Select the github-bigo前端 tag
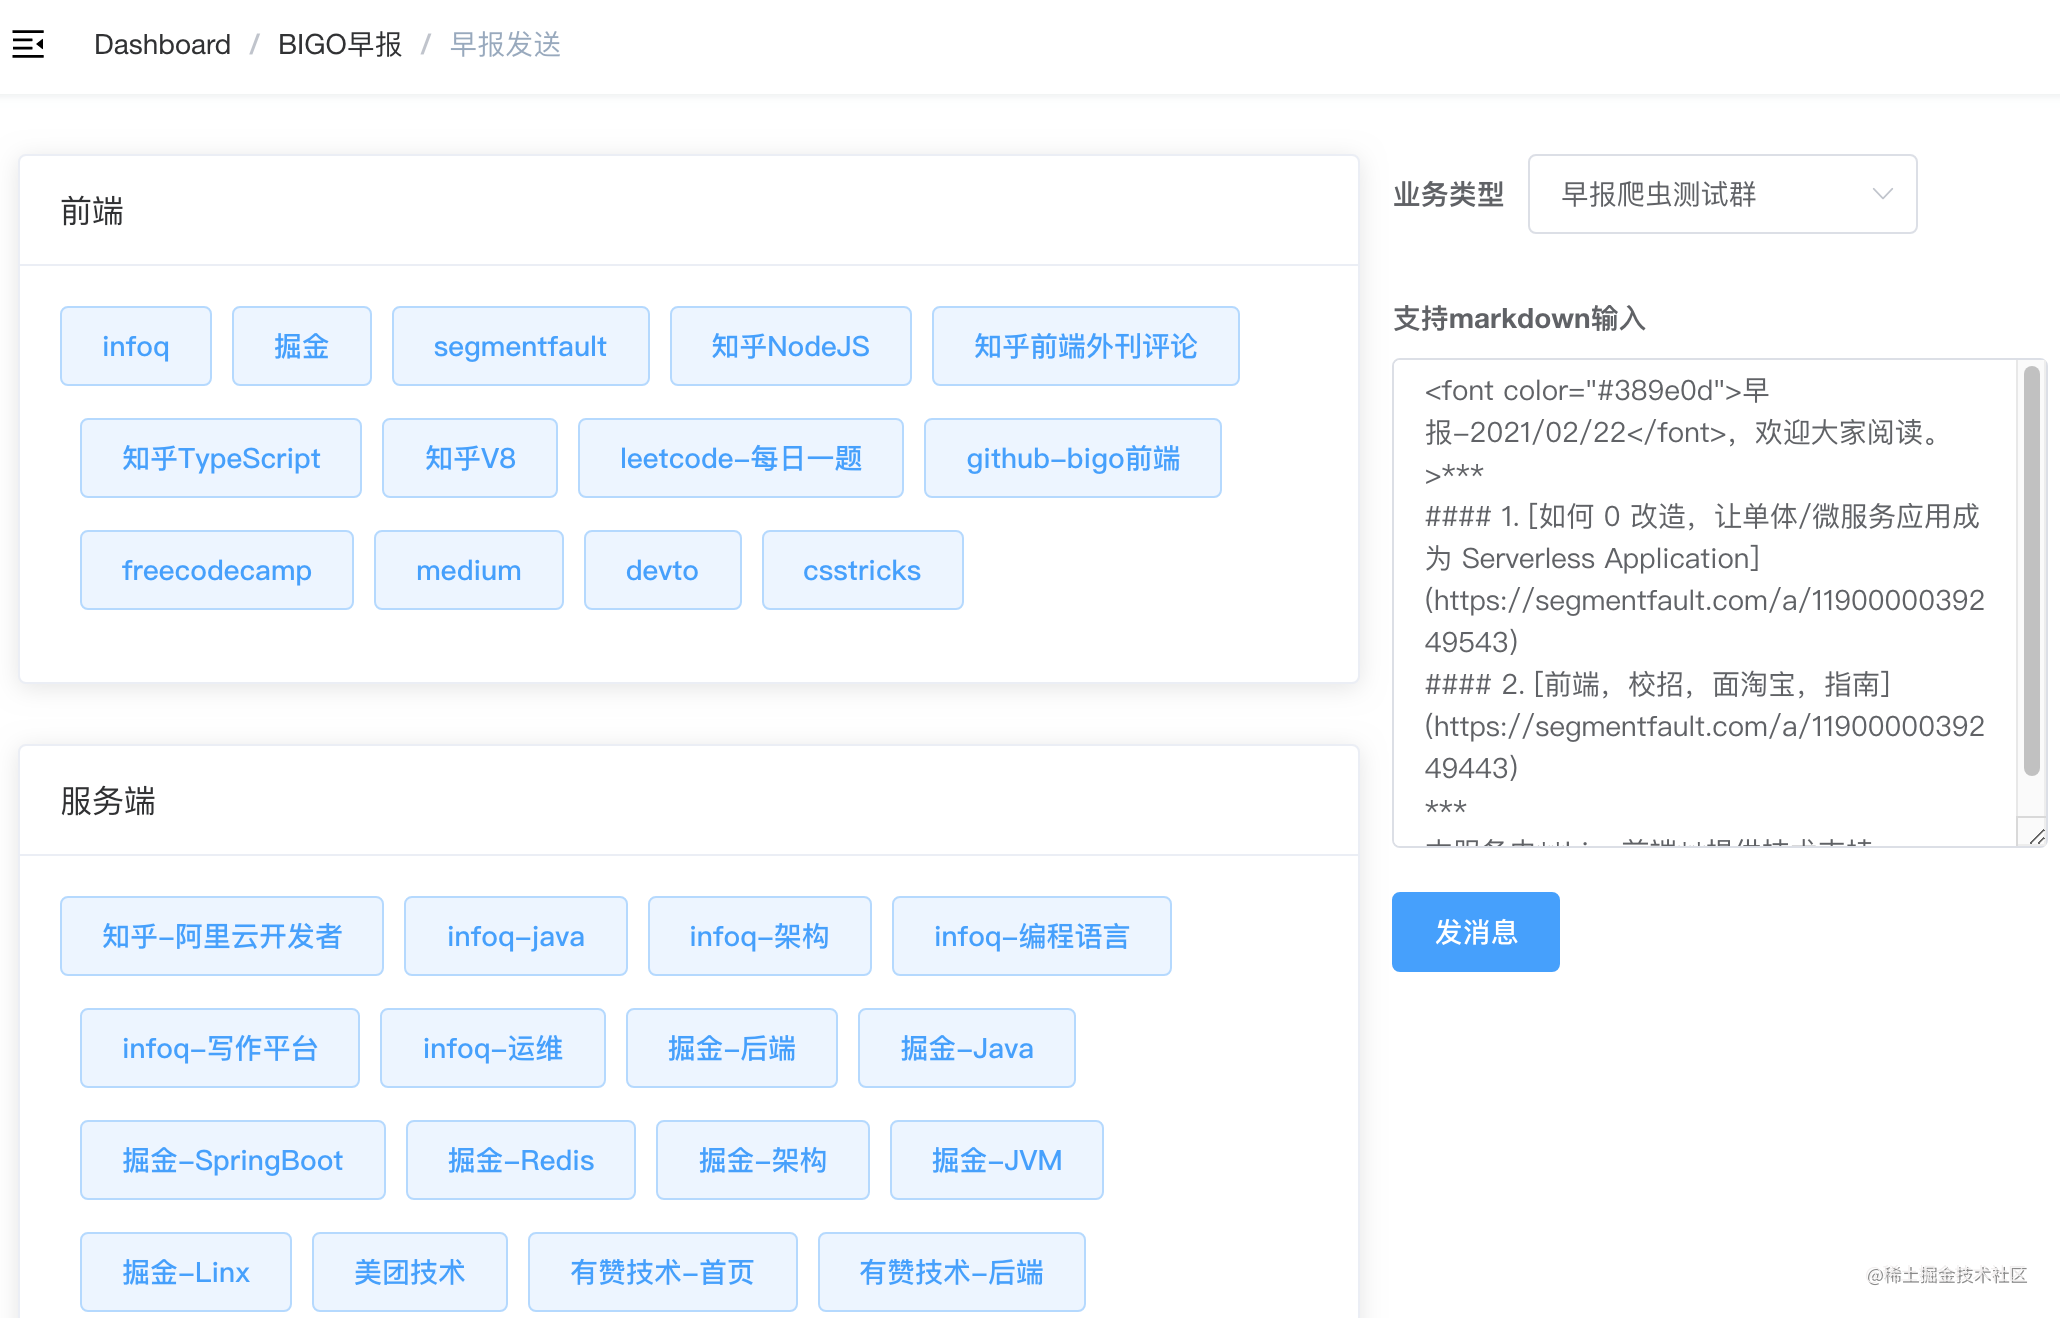2060x1318 pixels. point(1072,458)
